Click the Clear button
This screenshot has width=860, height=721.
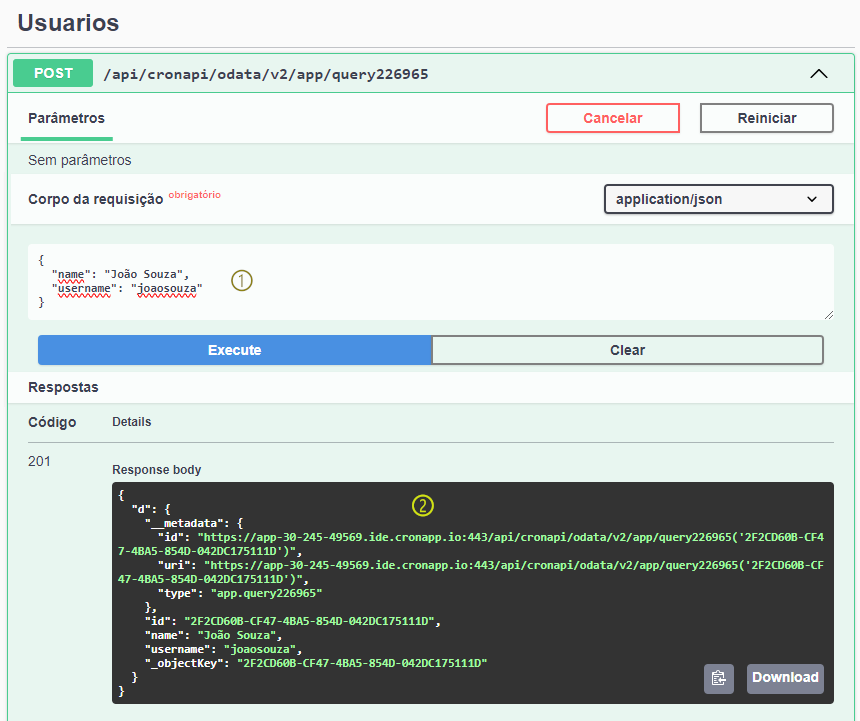[x=627, y=350]
